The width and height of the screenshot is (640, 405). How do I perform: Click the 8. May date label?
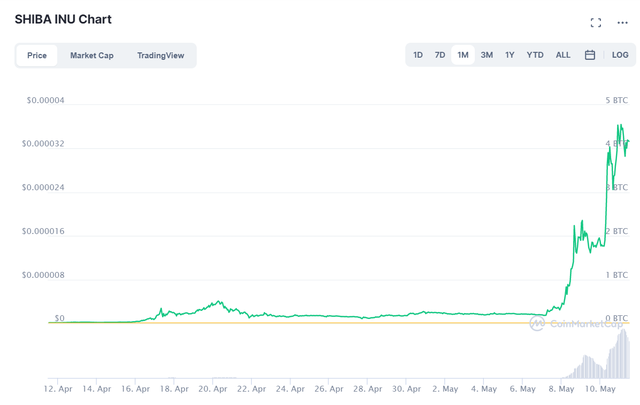click(x=561, y=389)
